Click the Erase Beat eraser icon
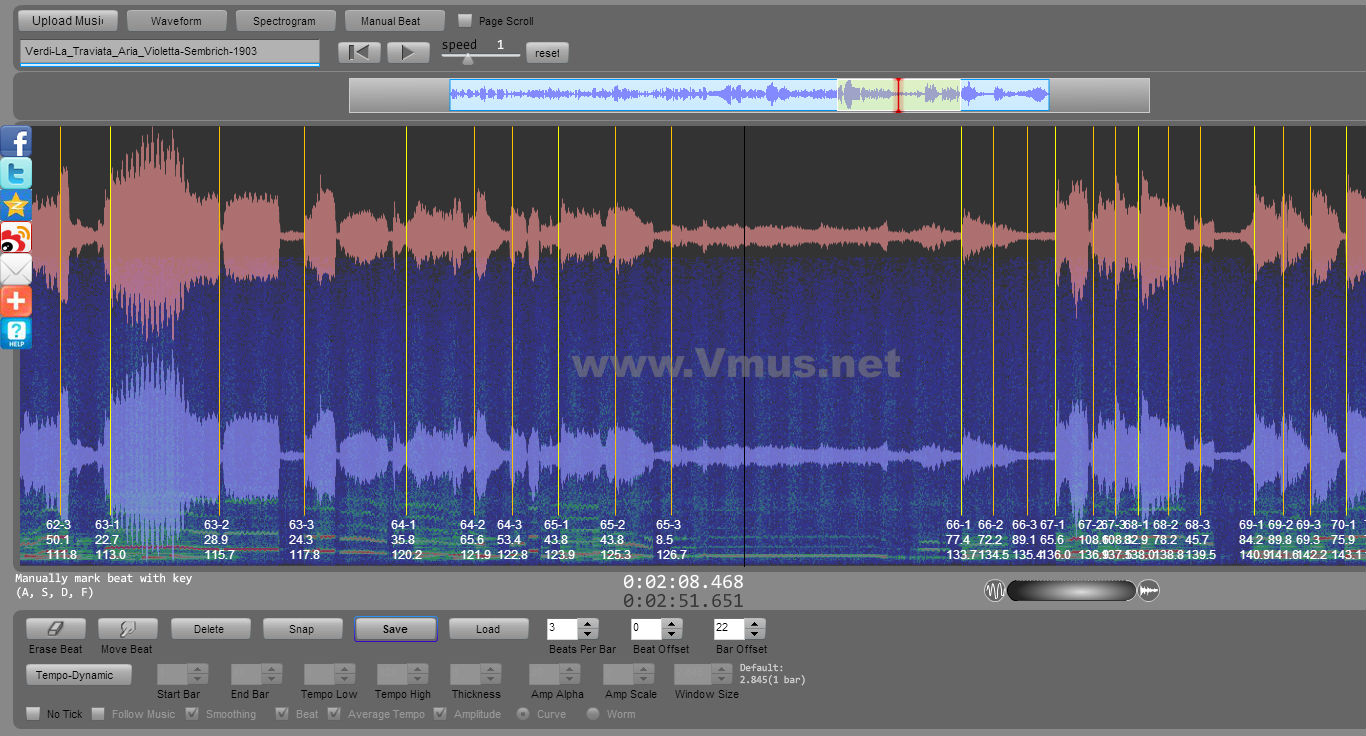Screen dimensions: 1366x736 (x=55, y=629)
